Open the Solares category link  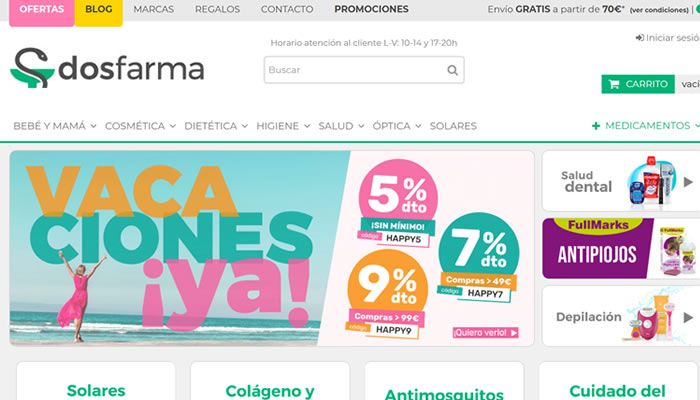click(453, 126)
